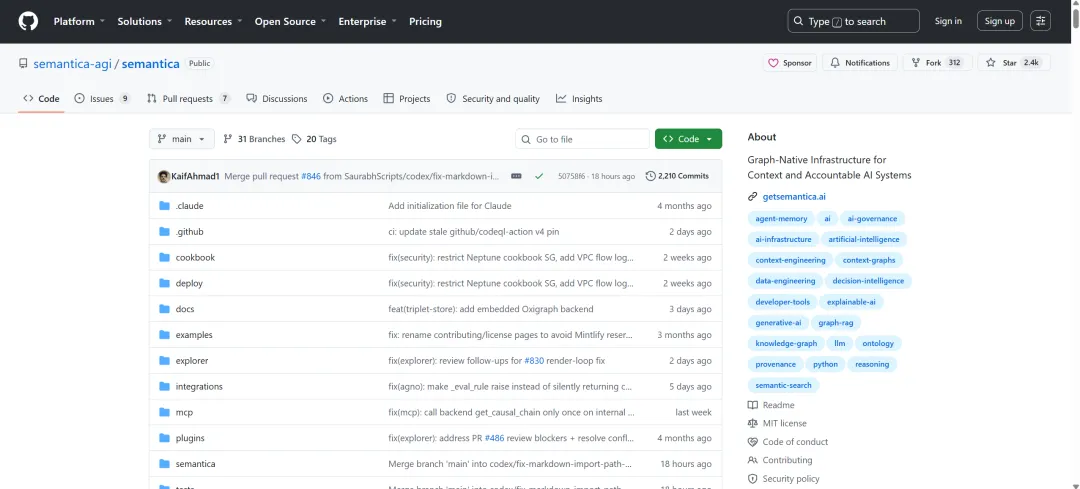This screenshot has width=1080, height=489.
Task: Switch to the Pull requests tab
Action: coord(189,98)
